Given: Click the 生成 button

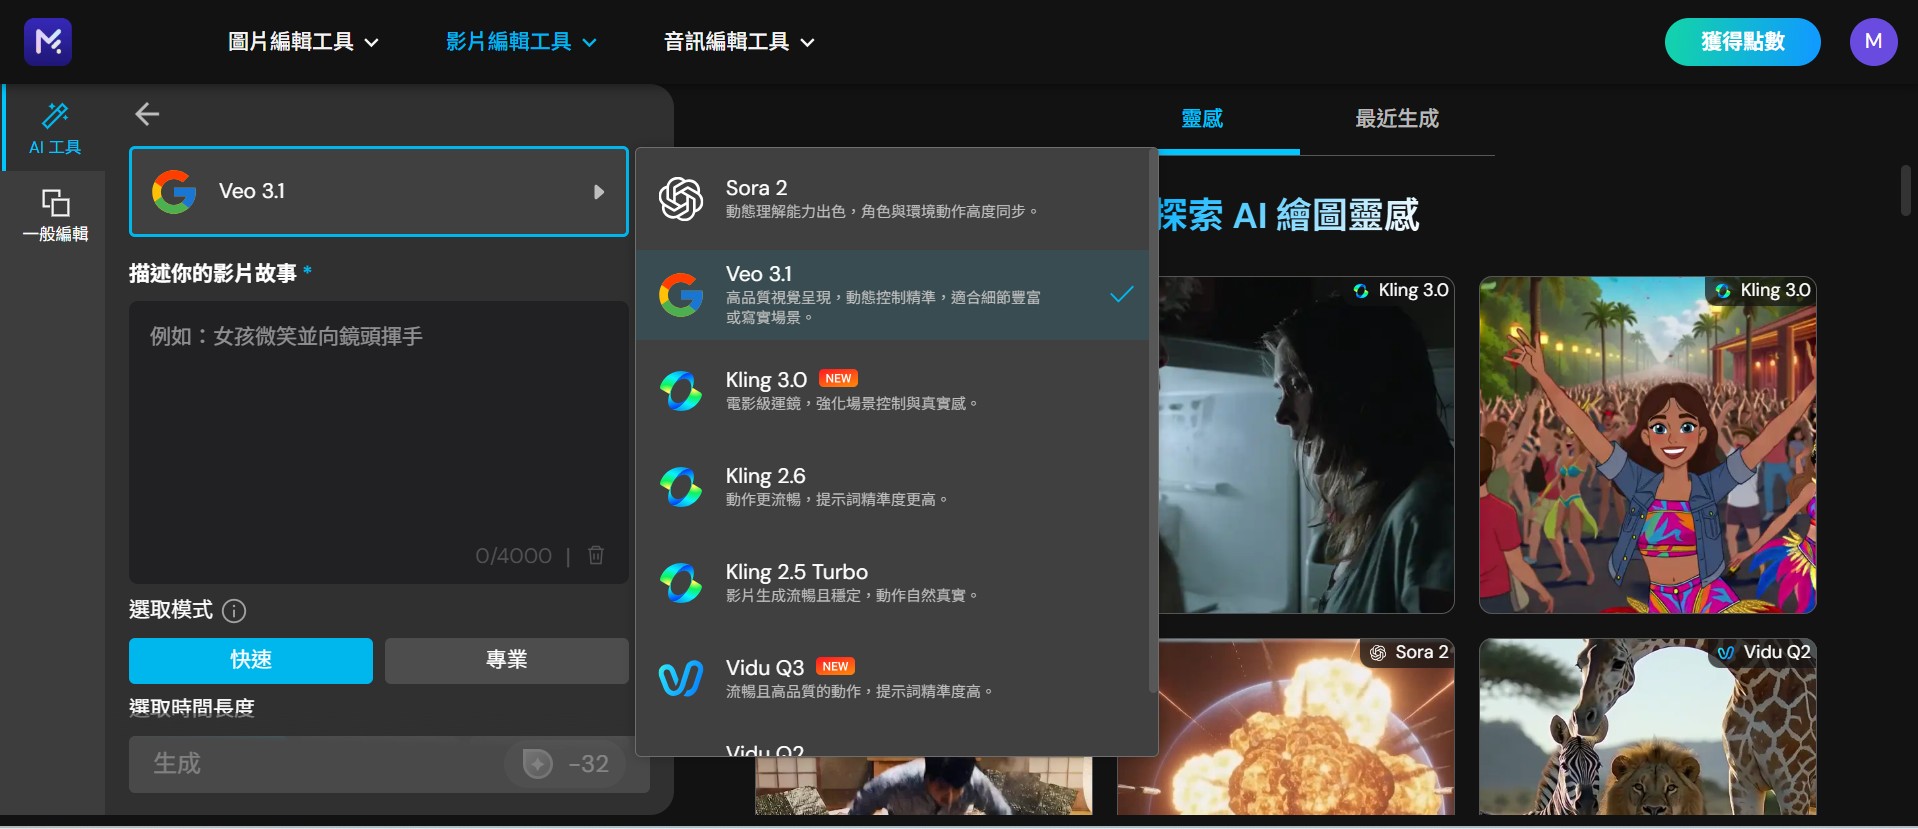Looking at the screenshot, I should pyautogui.click(x=389, y=764).
